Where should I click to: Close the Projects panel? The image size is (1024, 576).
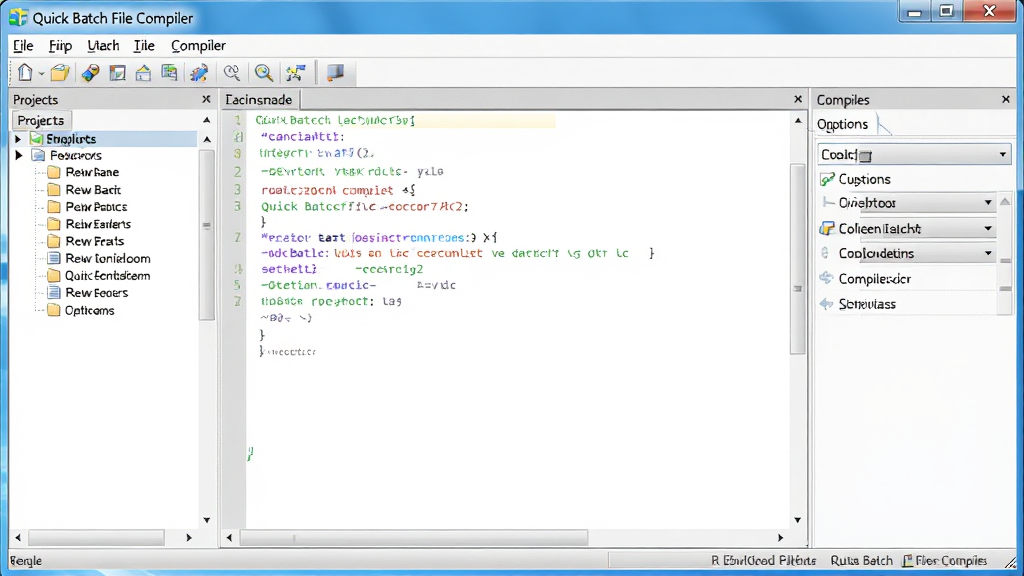click(x=206, y=99)
